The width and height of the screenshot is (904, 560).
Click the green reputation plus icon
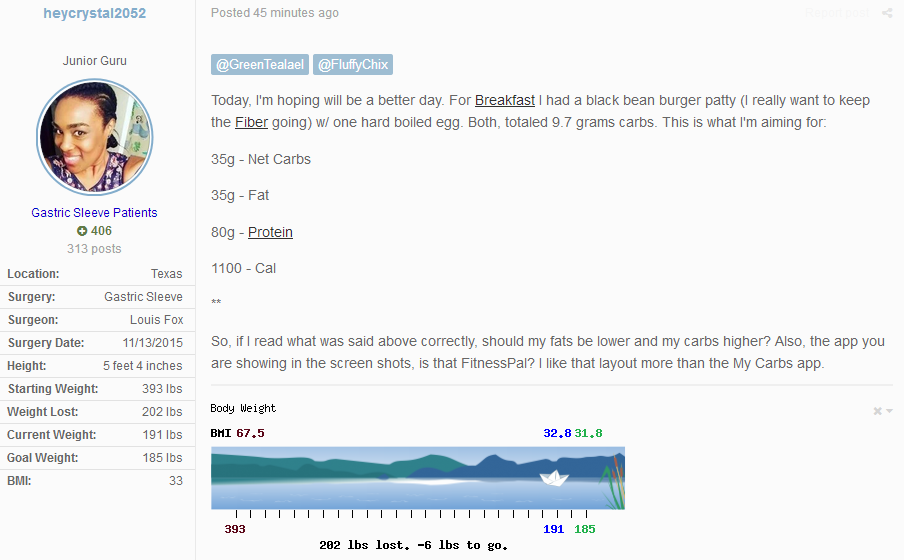(82, 231)
